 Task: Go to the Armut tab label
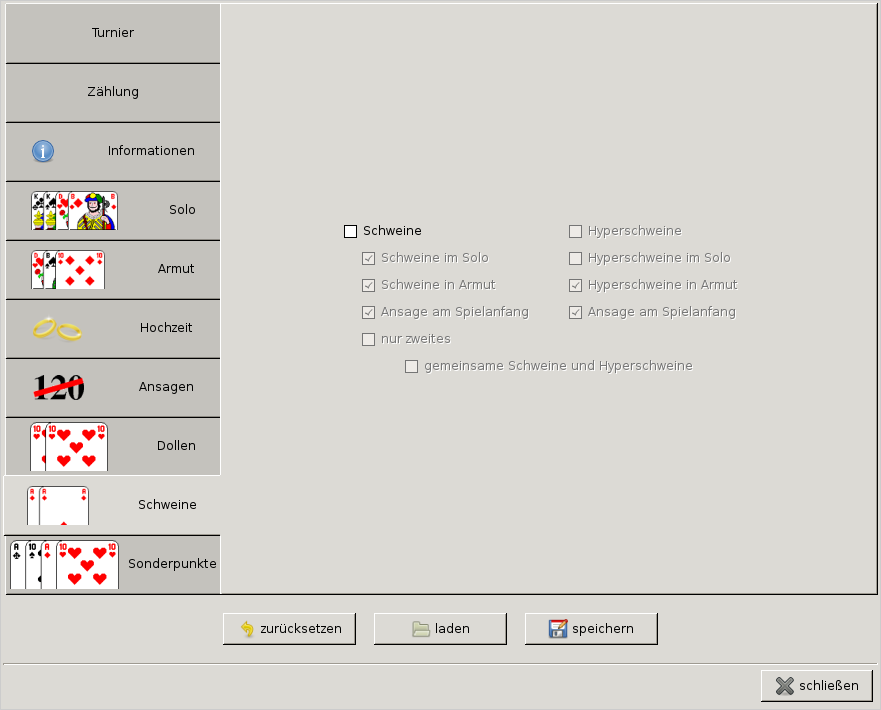point(176,269)
